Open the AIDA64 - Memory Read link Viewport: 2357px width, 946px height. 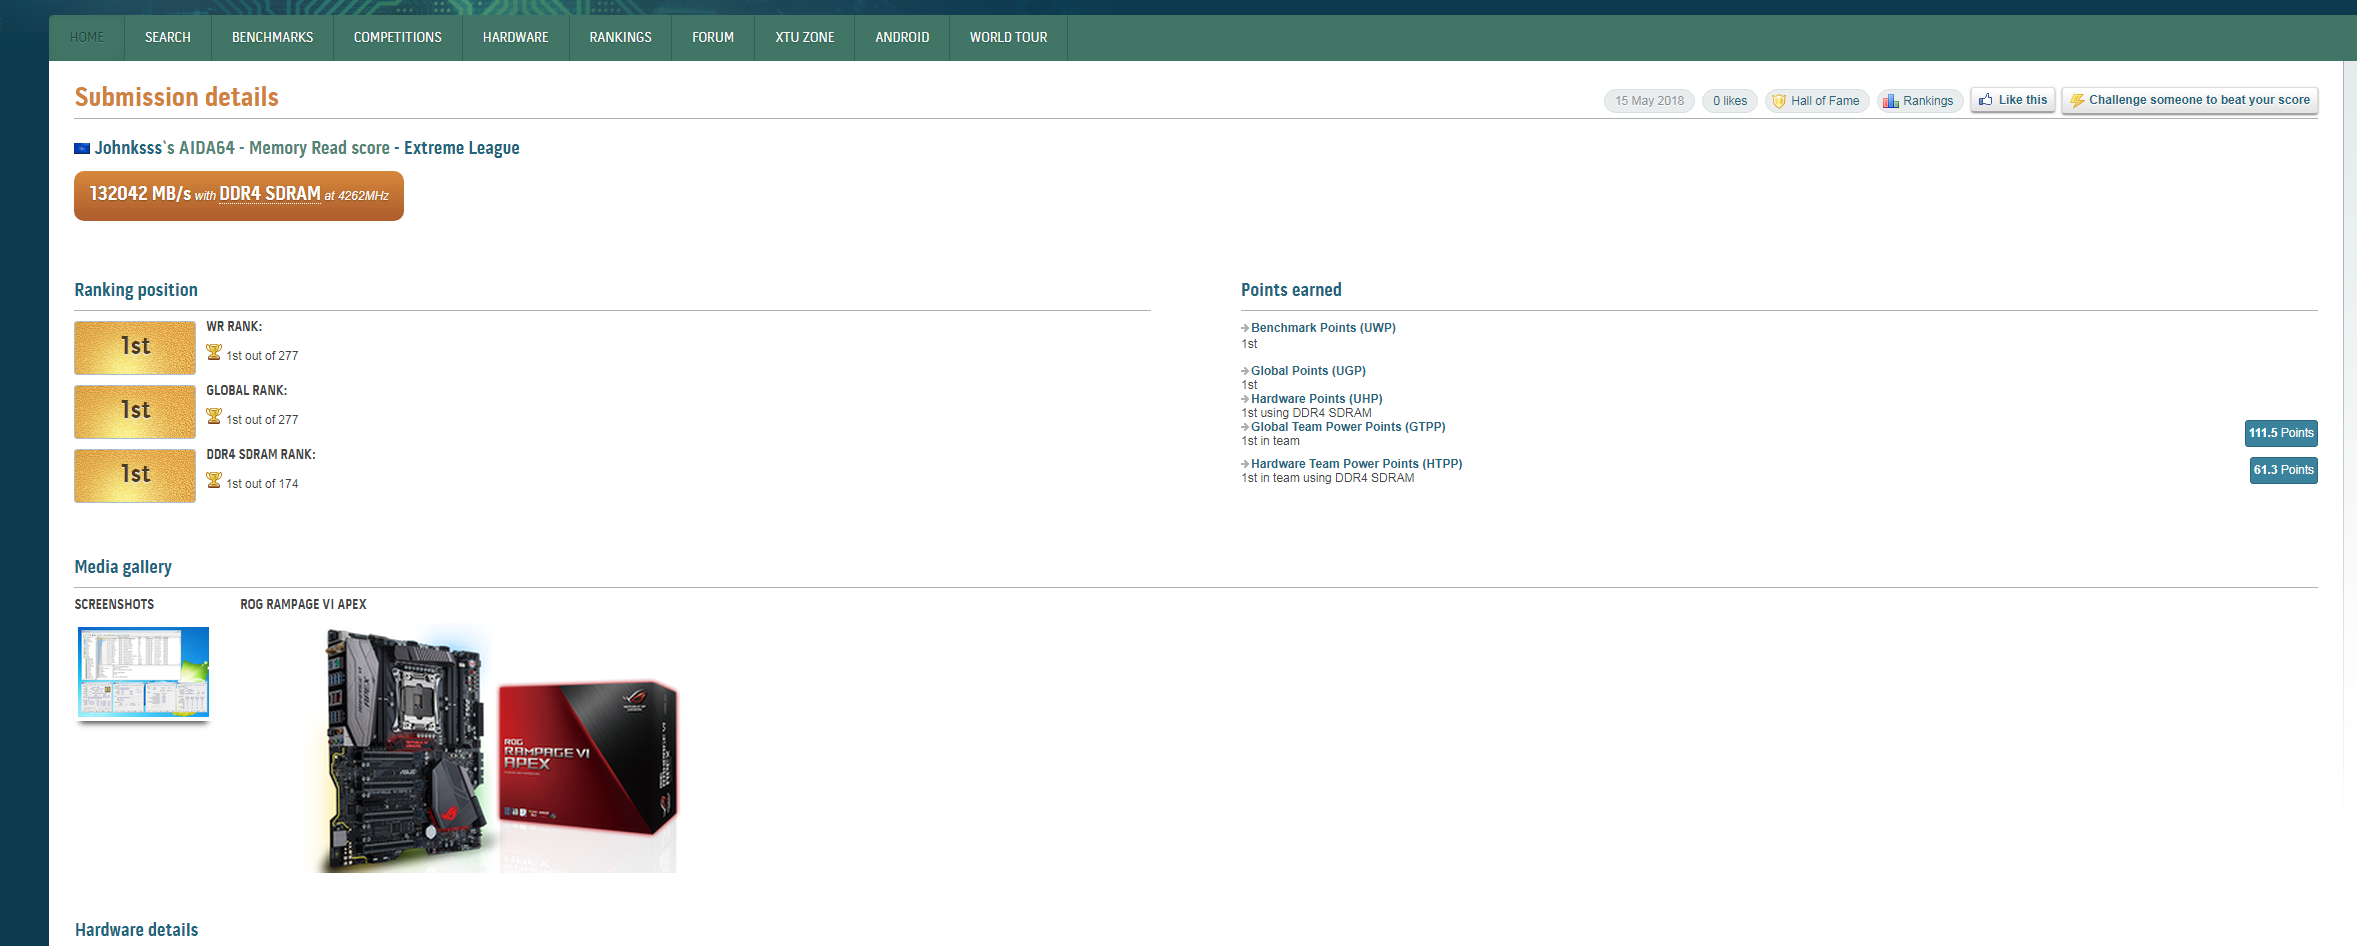click(284, 148)
